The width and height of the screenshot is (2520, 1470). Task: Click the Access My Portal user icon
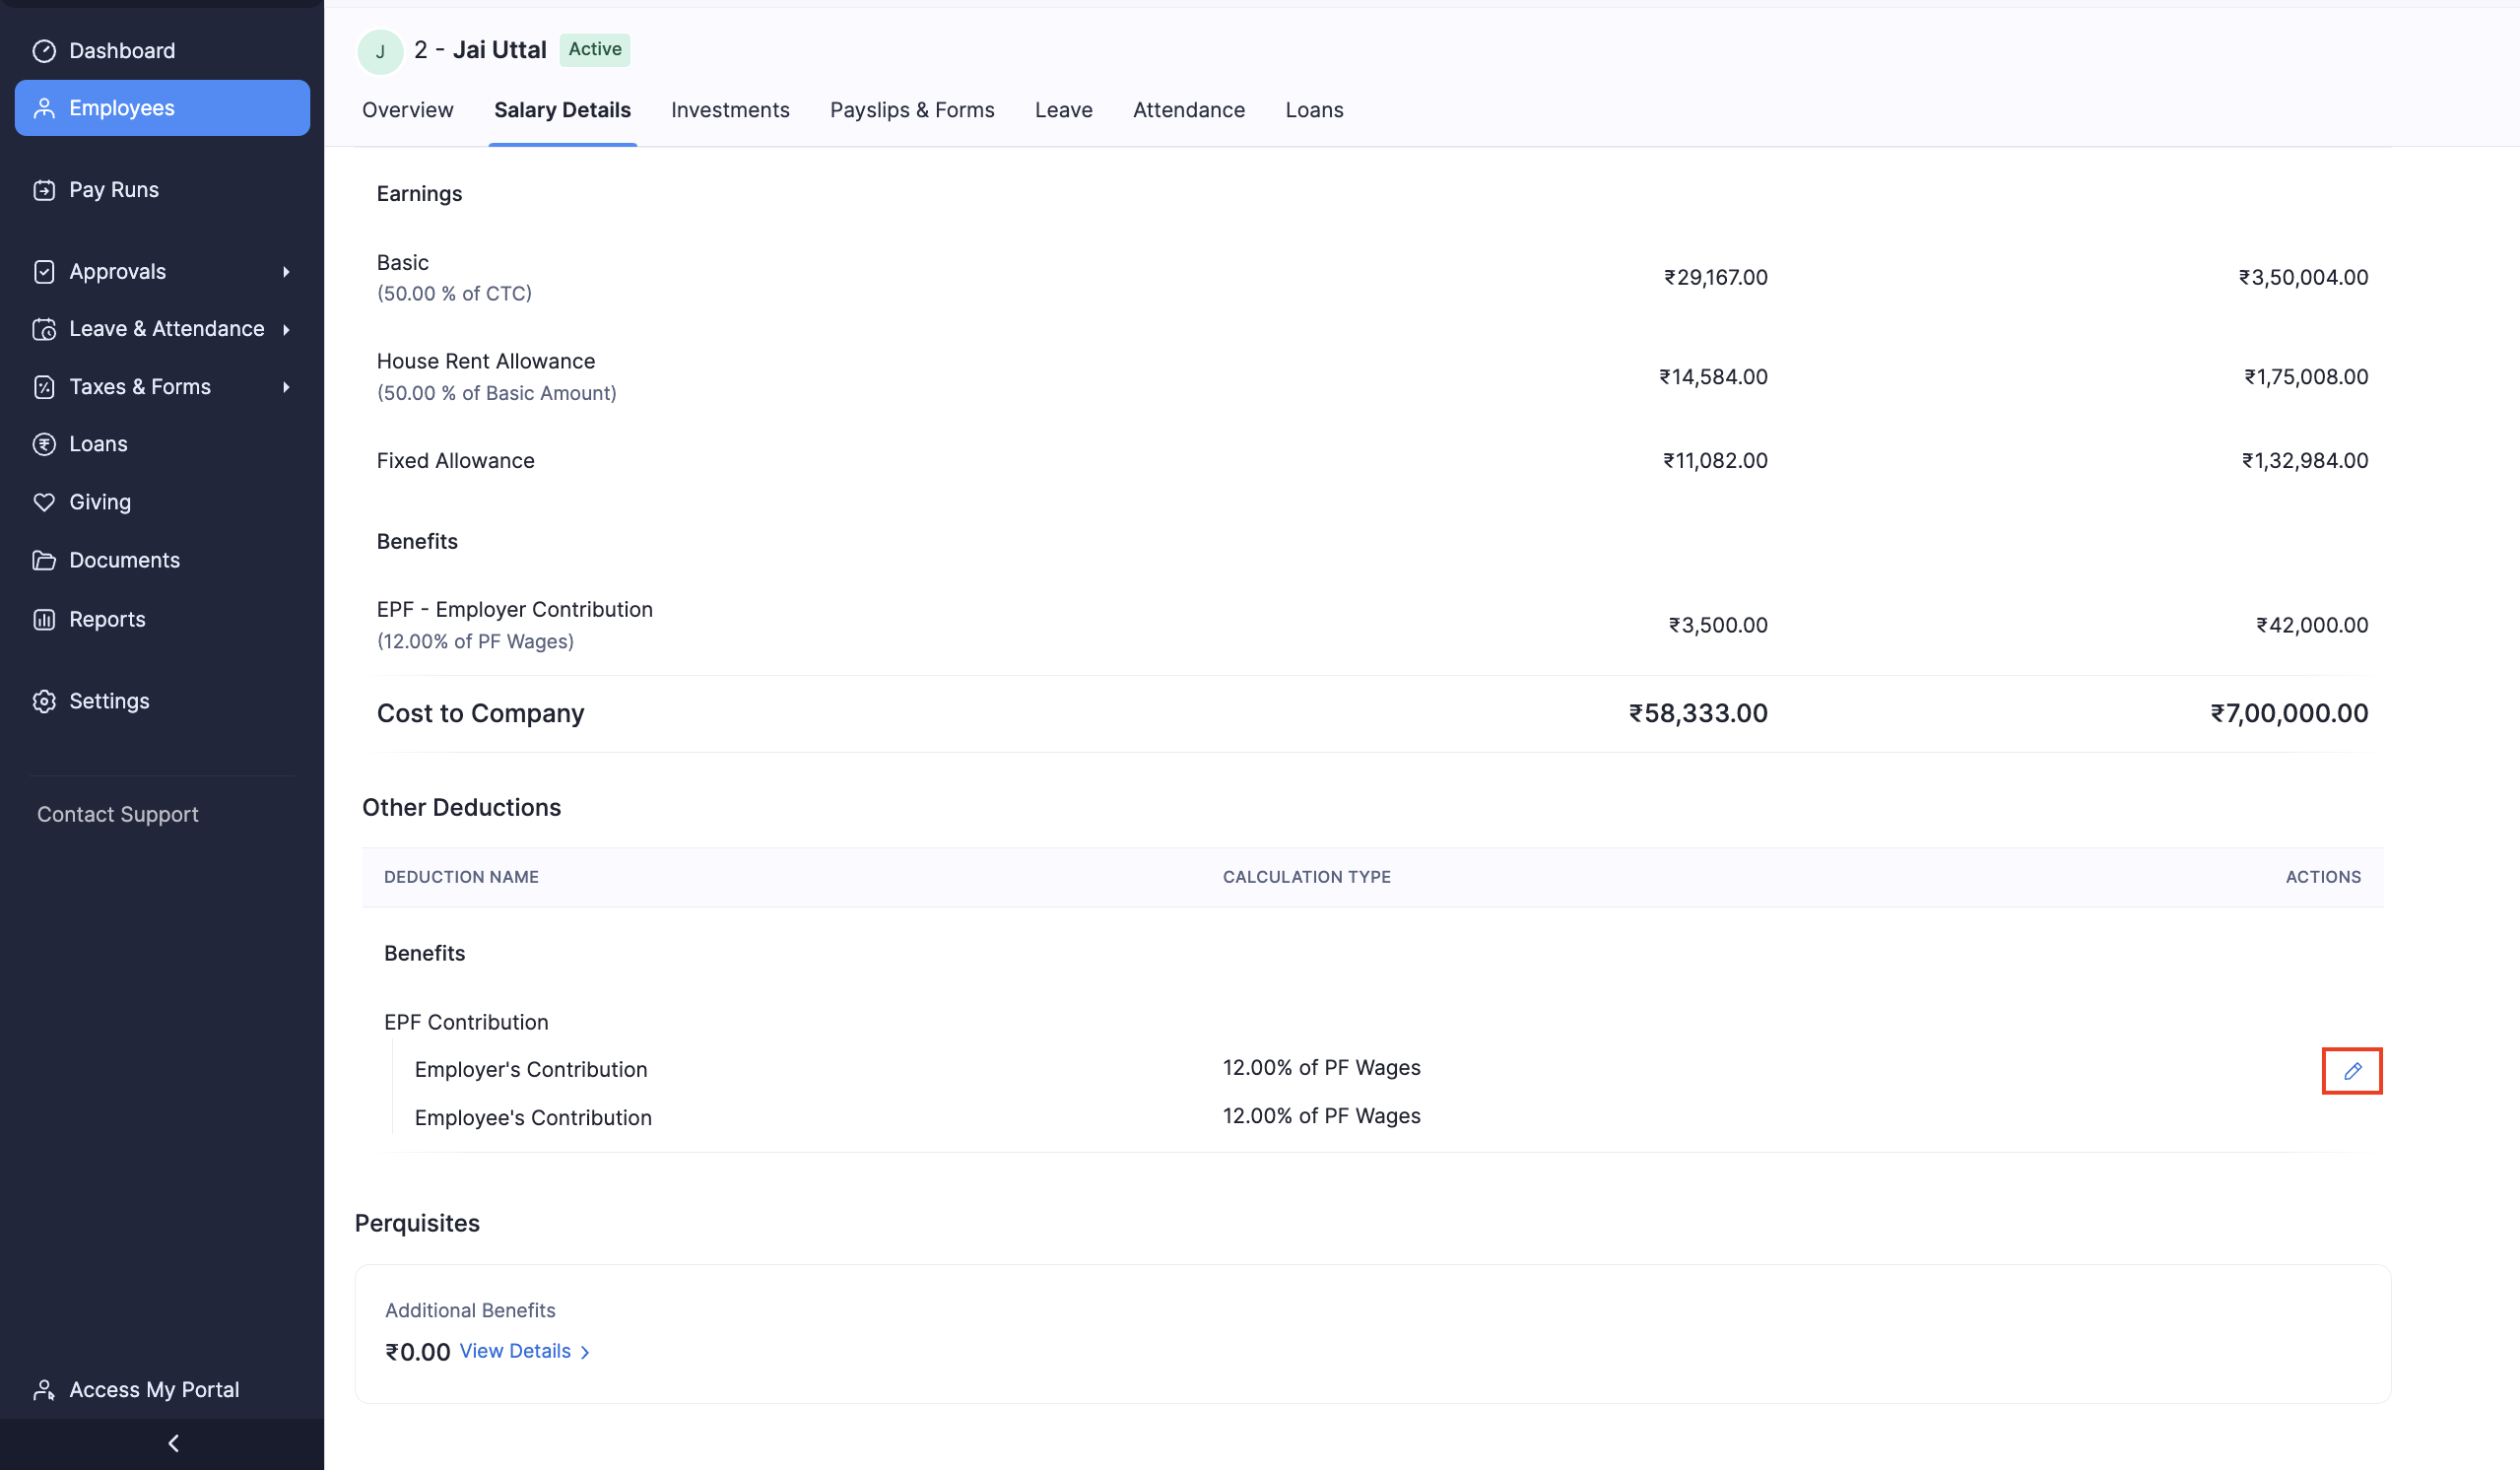point(44,1389)
